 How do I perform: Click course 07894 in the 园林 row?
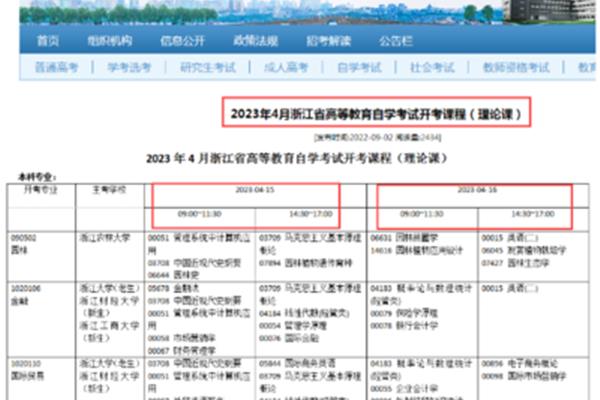[x=305, y=263]
